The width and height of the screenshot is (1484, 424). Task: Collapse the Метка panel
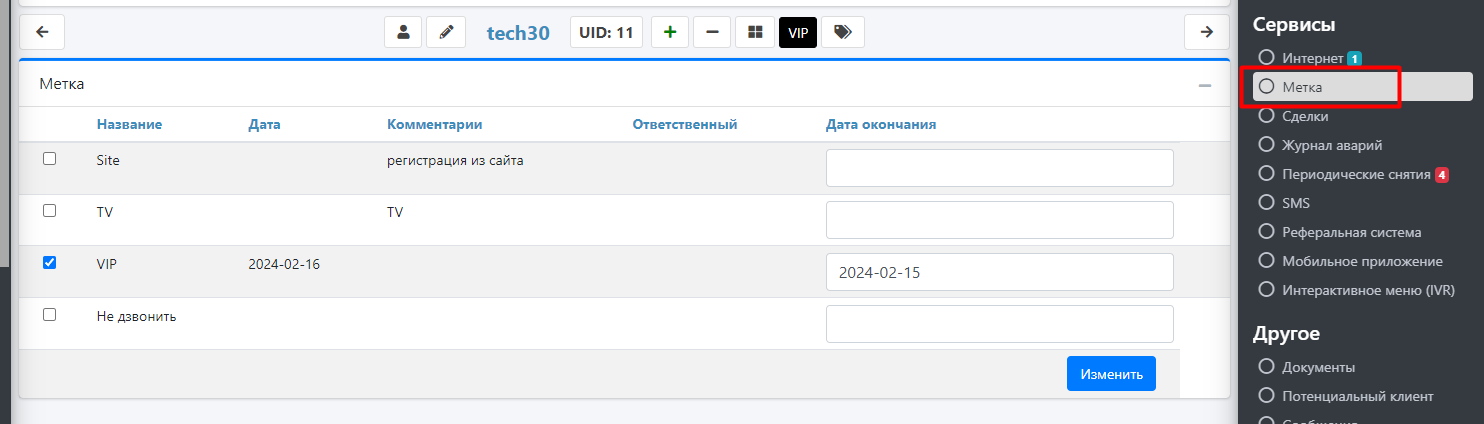click(1205, 86)
